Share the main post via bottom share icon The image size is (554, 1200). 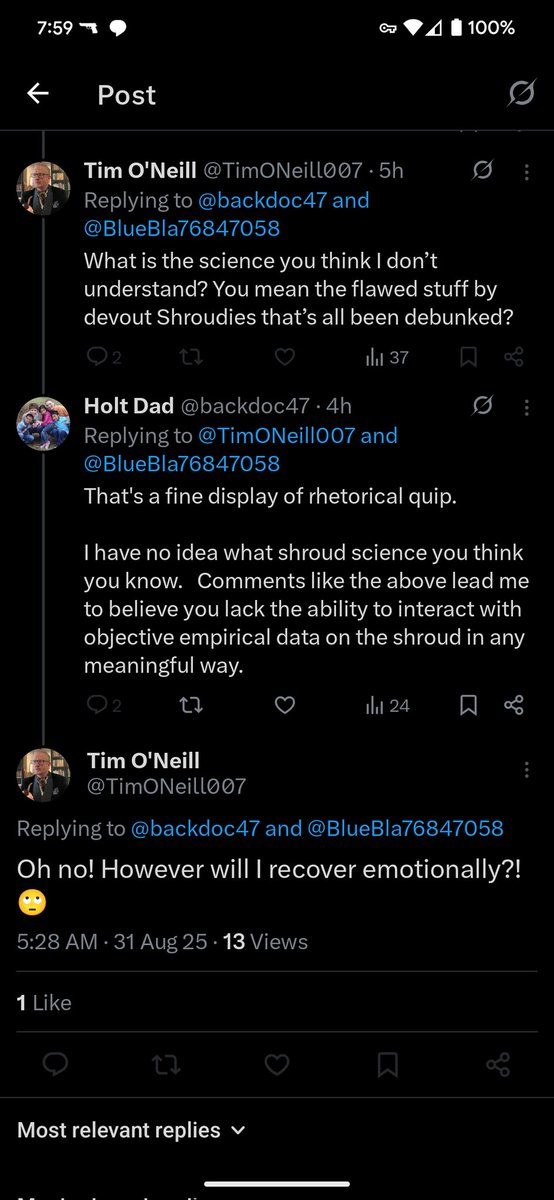498,1065
